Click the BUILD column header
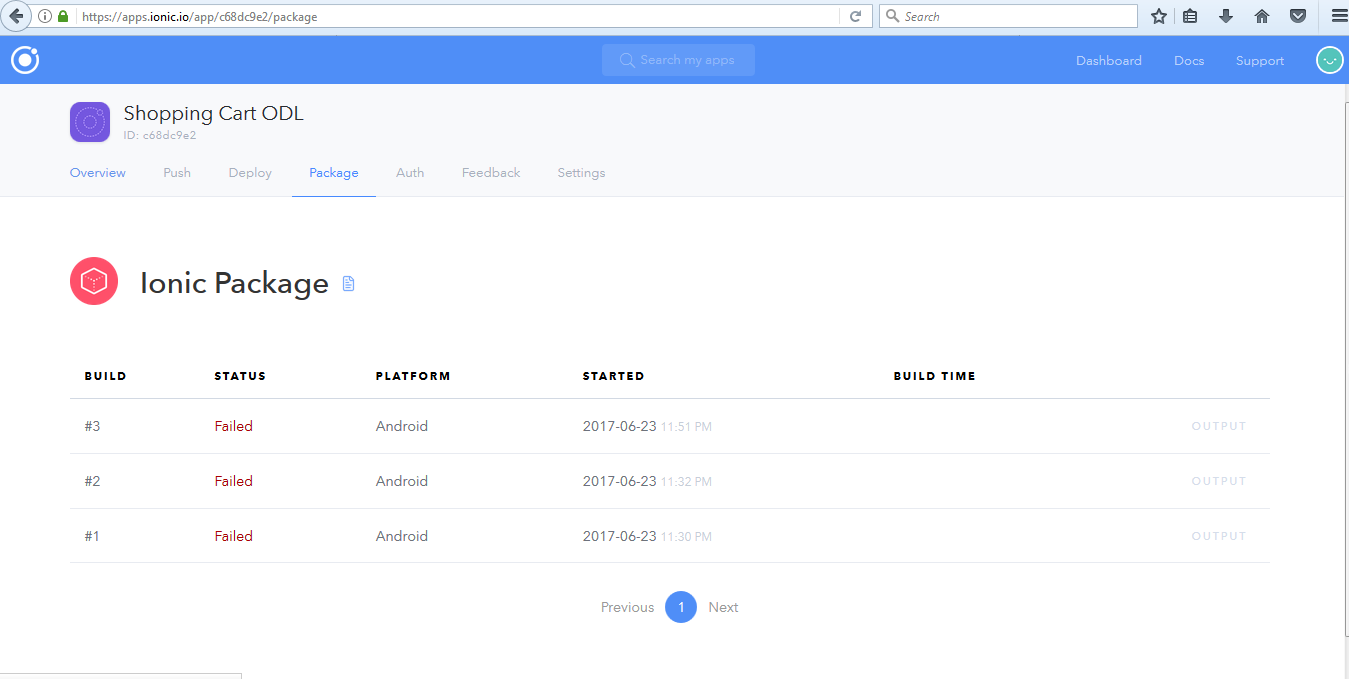Image resolution: width=1349 pixels, height=679 pixels. (x=105, y=376)
